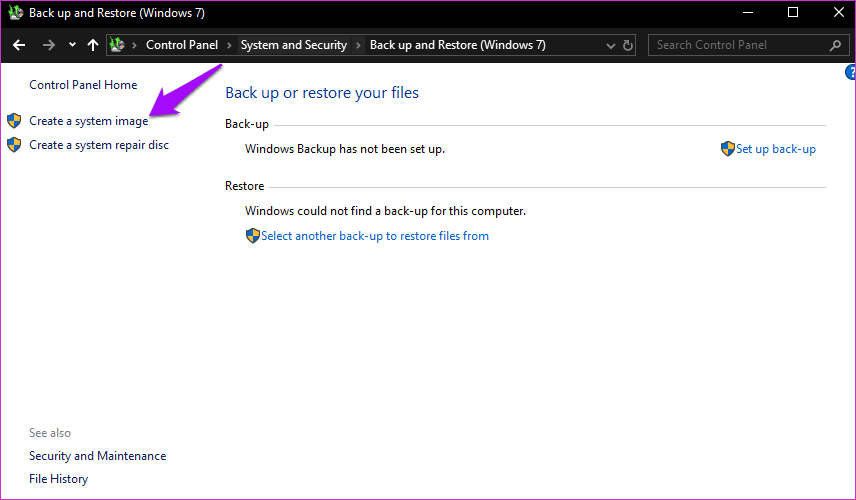Refresh the Control Panel address bar

point(628,45)
